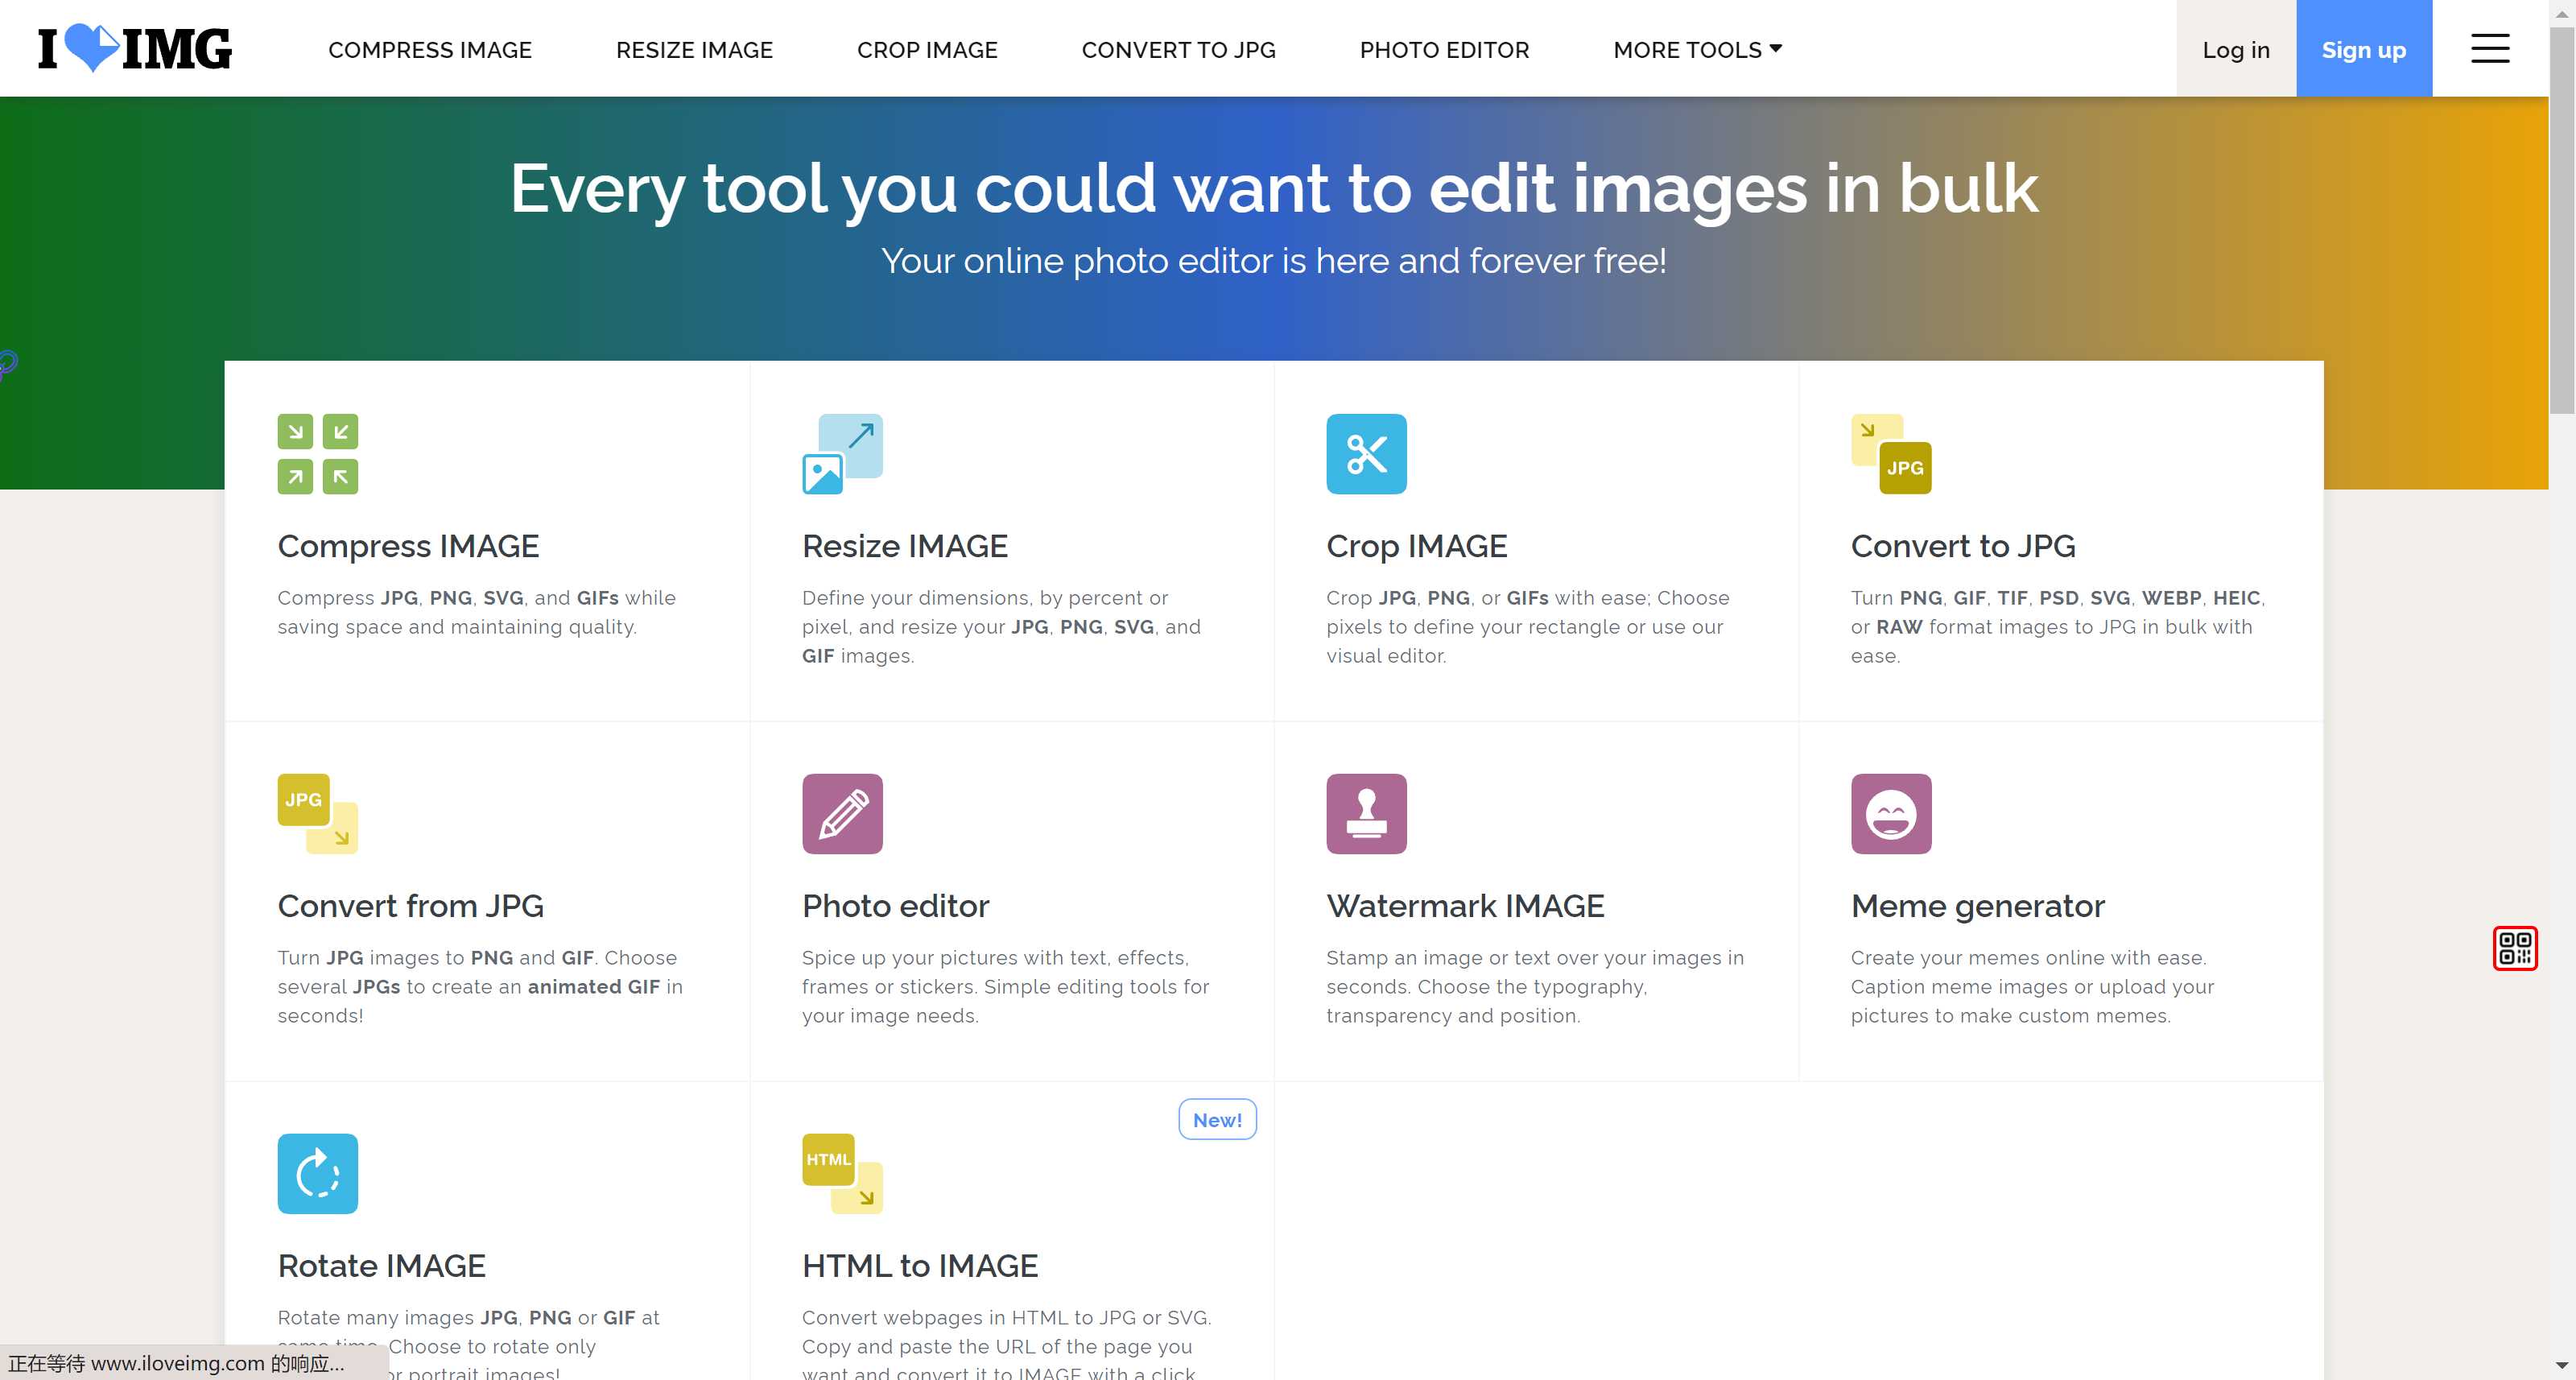Viewport: 2576px width, 1380px height.
Task: Expand the hamburger menu icon
Action: pos(2489,48)
